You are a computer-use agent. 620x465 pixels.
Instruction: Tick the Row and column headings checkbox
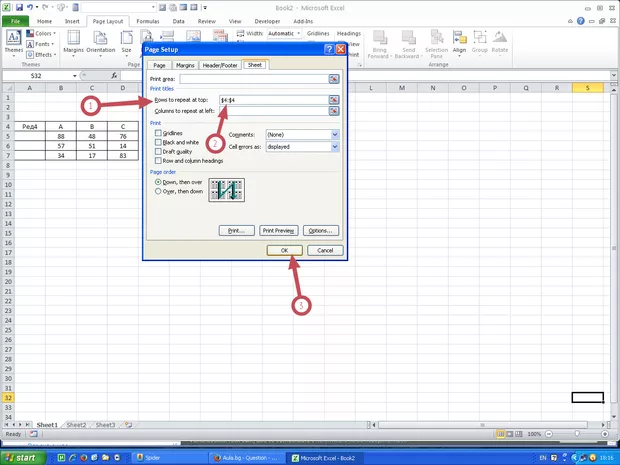158,160
